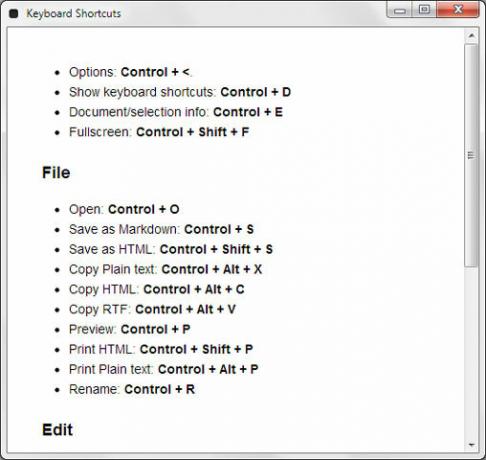Viewport: 486px width, 460px height.
Task: Close the Keyboard Shortcuts window
Action: [458, 10]
